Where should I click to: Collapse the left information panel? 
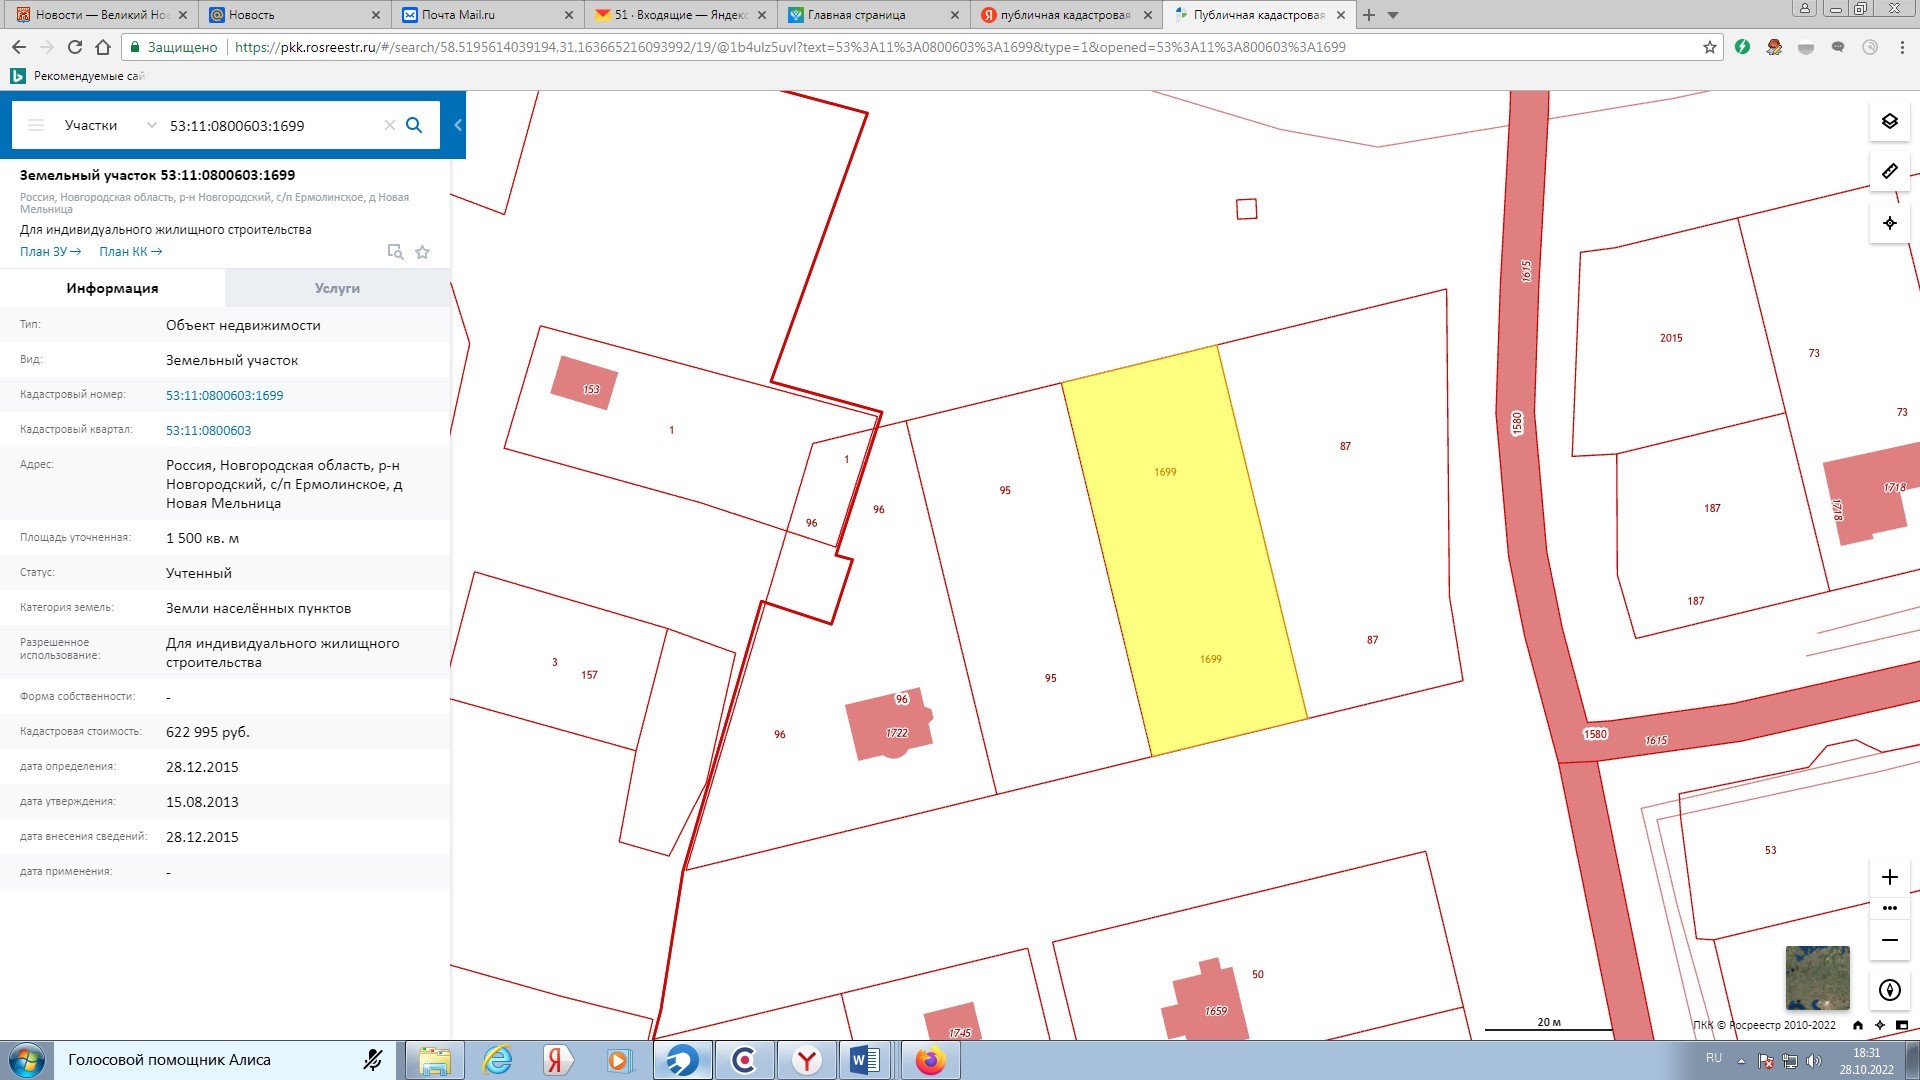458,125
